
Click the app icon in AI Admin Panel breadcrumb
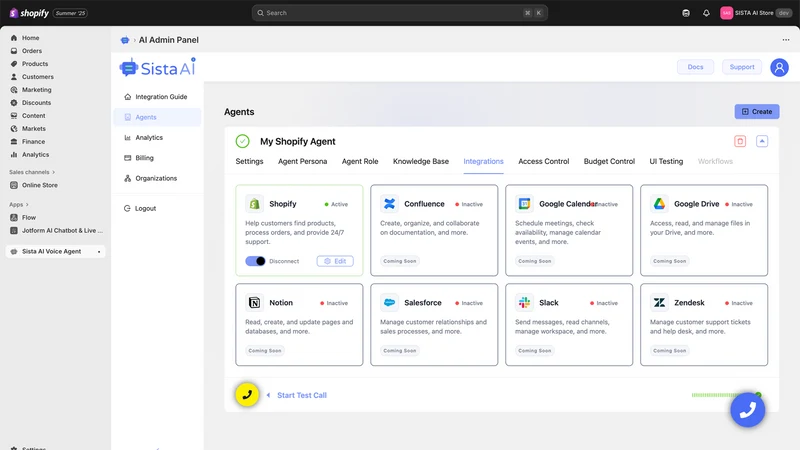124,40
